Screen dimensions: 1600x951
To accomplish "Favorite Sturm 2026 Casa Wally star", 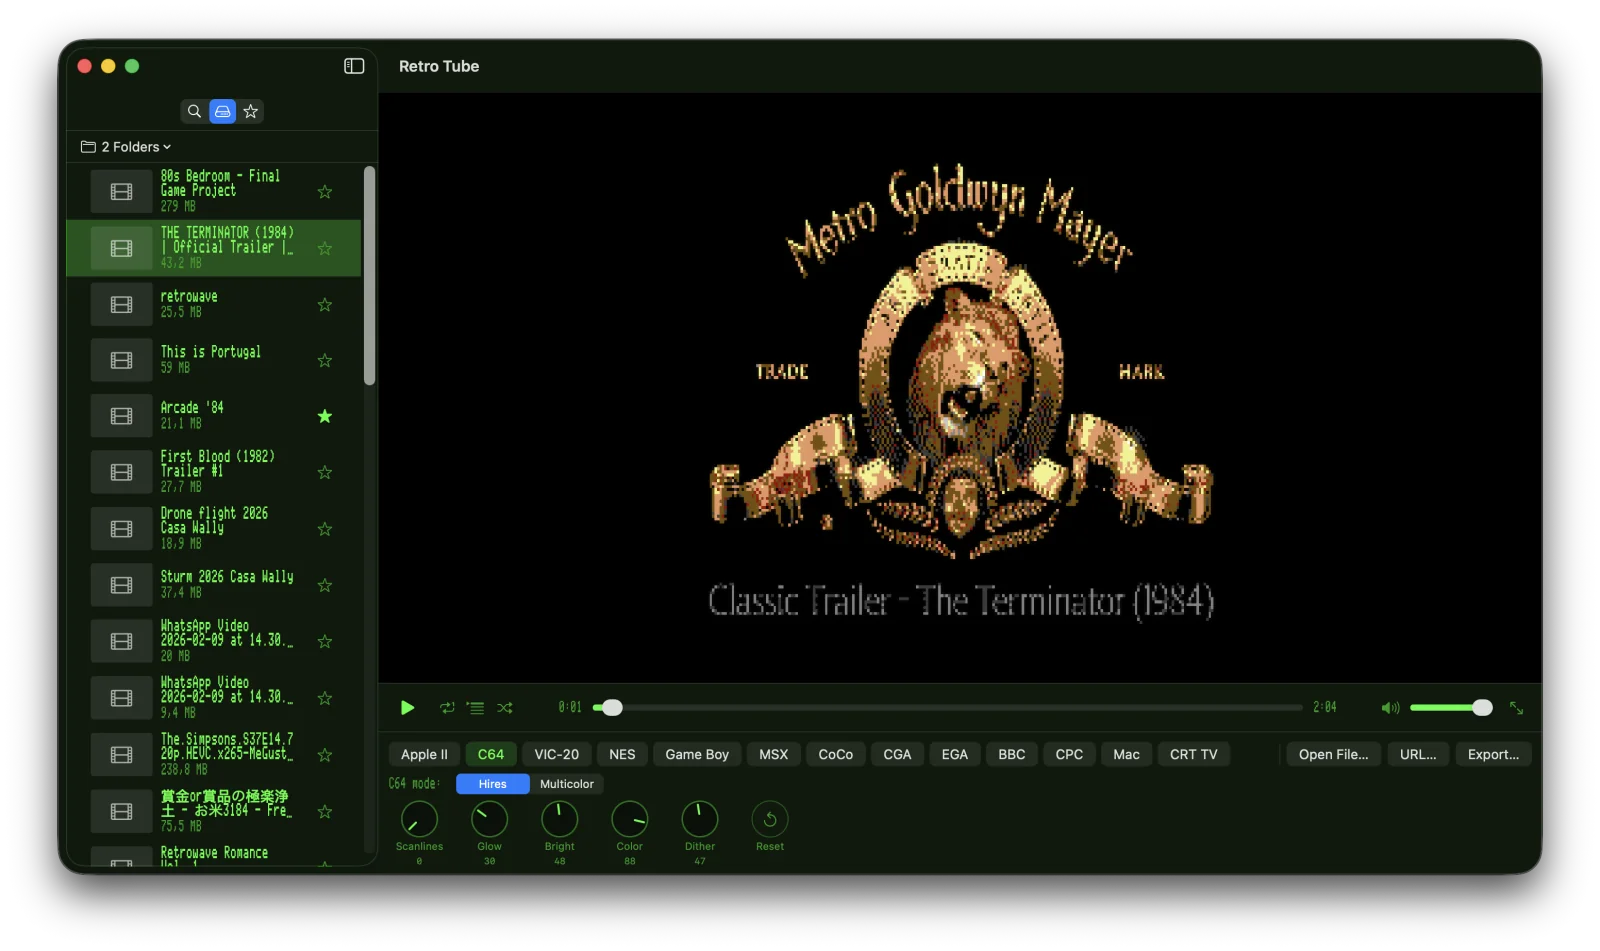I will click(325, 585).
